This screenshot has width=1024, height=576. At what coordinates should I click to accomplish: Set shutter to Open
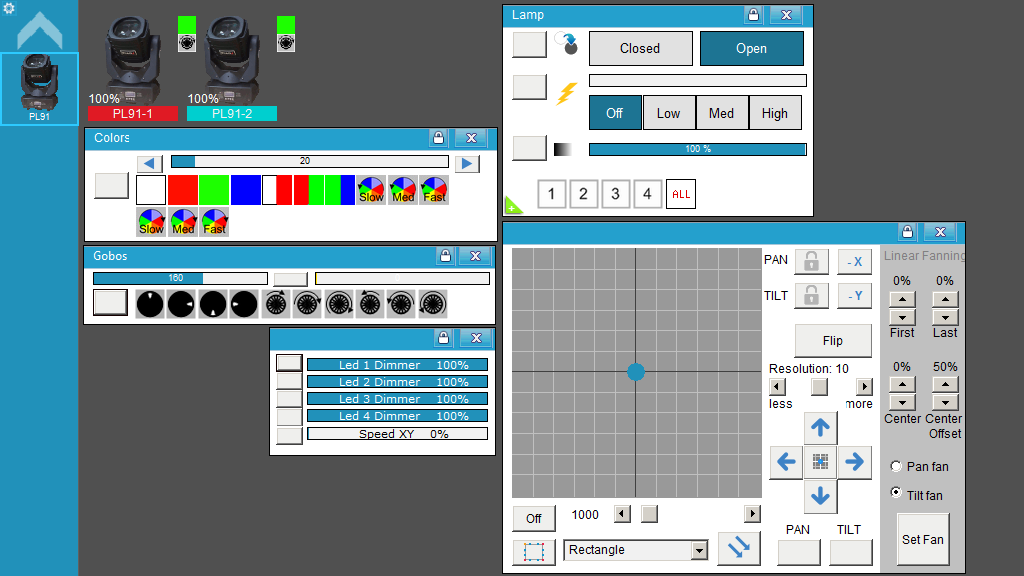tap(752, 48)
